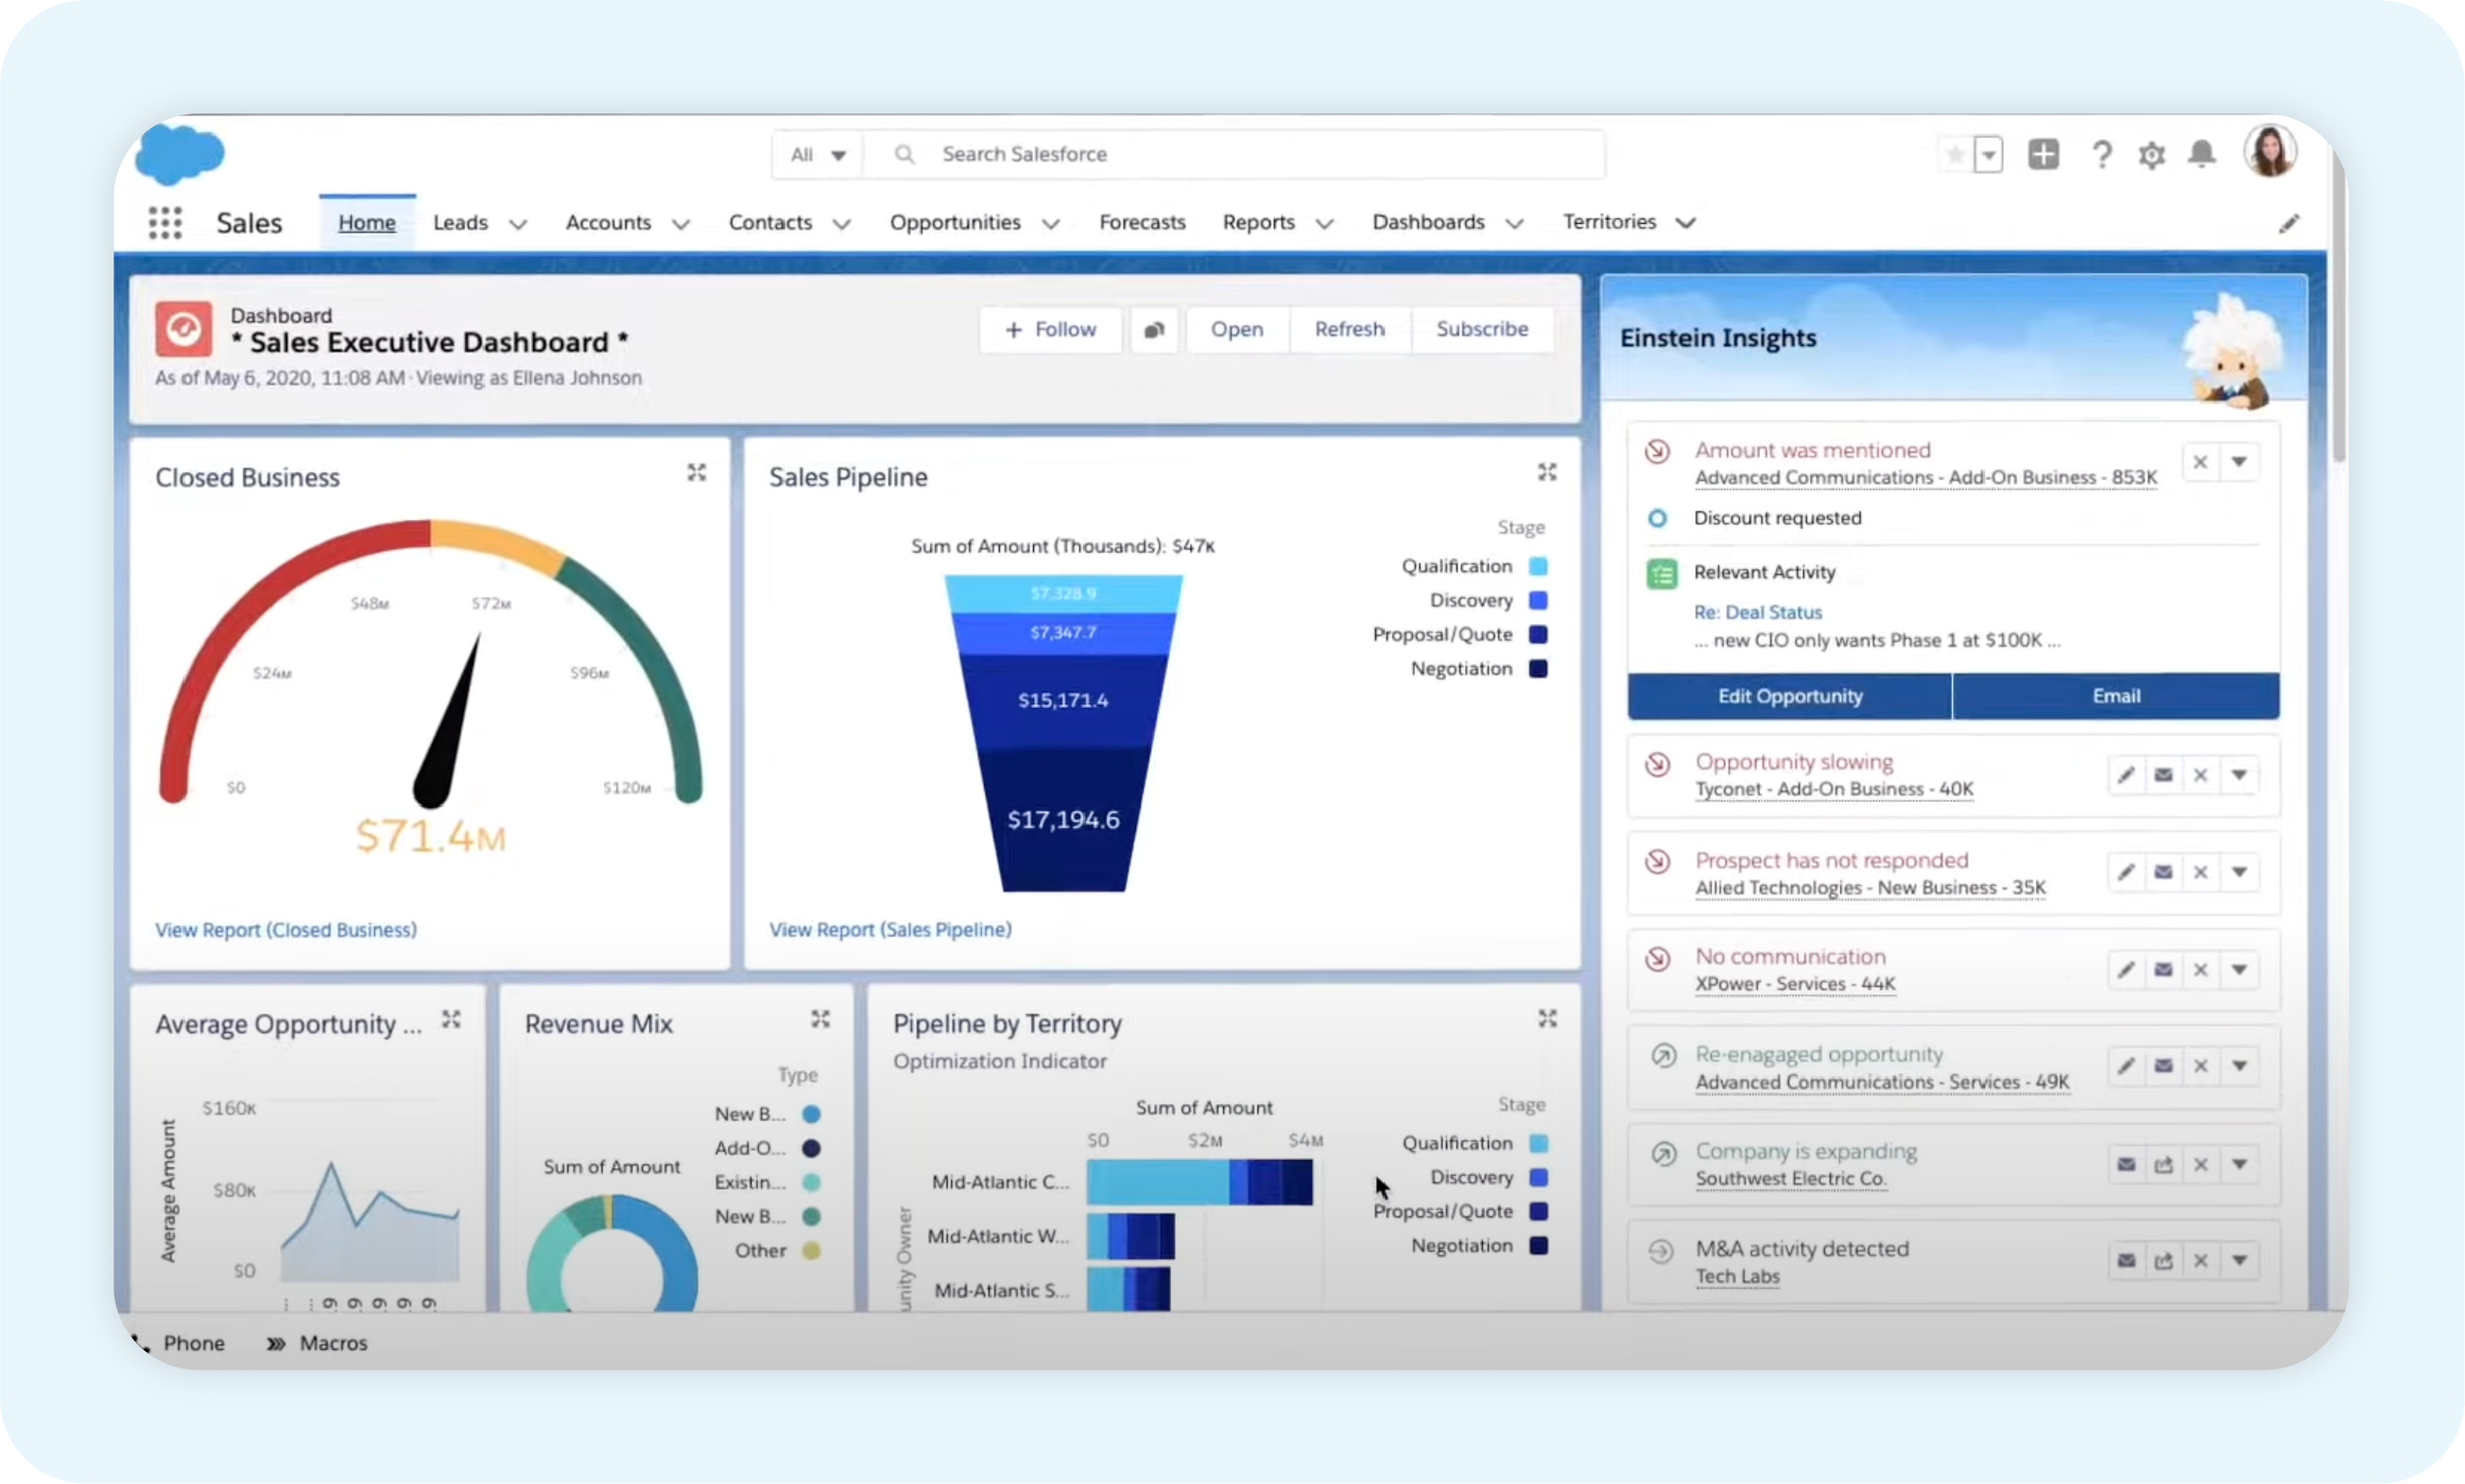Subscribe to the dashboard
Viewport: 2465px width, 1484px height.
1482,330
